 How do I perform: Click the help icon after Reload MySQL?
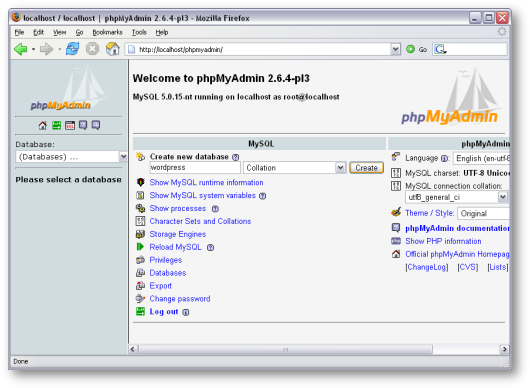coord(210,248)
